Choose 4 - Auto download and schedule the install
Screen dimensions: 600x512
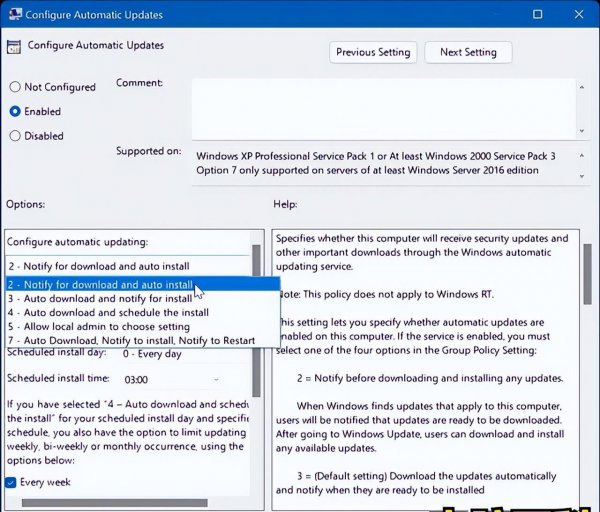tap(143, 313)
